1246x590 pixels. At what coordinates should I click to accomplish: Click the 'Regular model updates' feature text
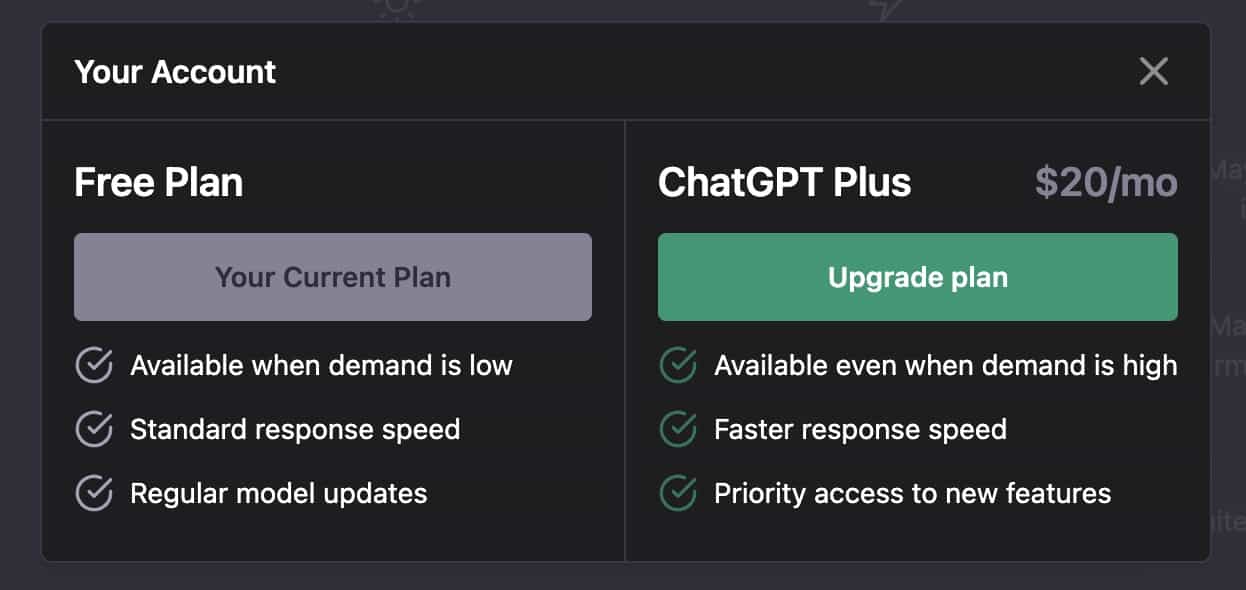(278, 493)
